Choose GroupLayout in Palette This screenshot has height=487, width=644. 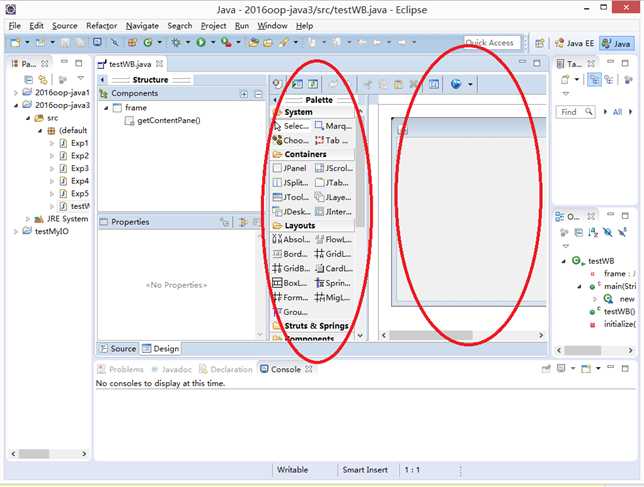(290, 312)
